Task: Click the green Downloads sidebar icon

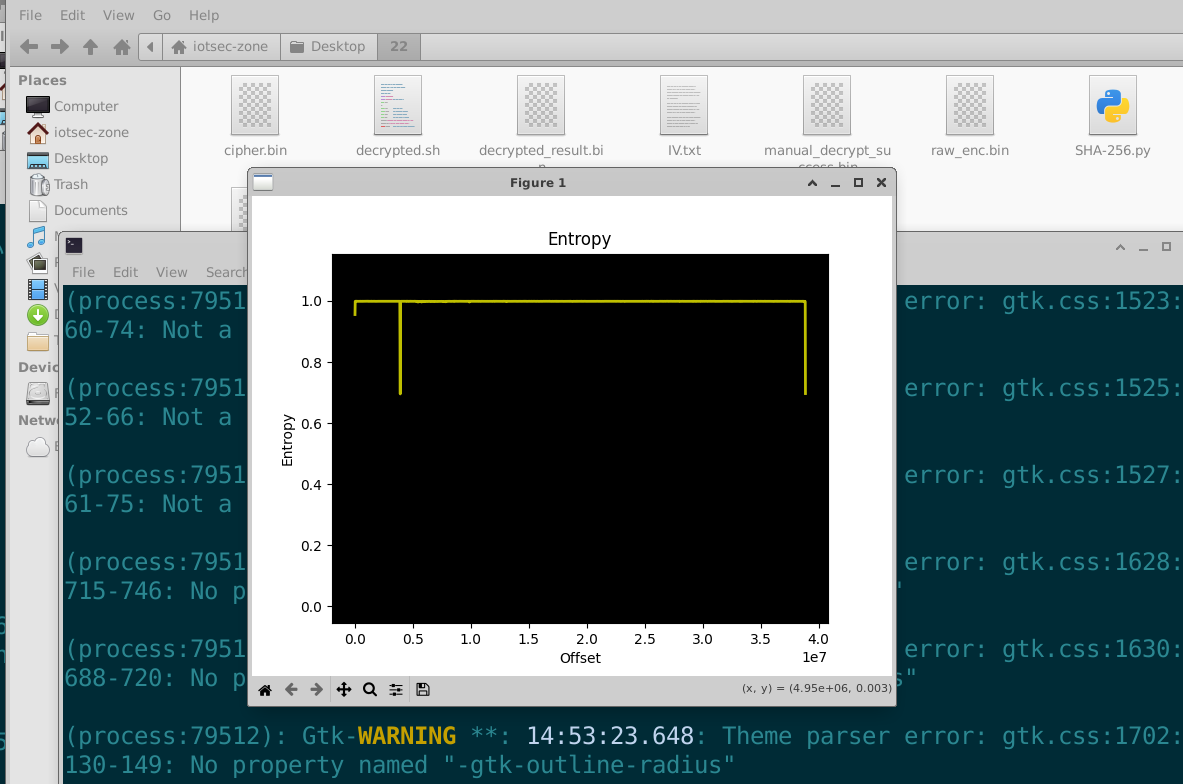Action: pos(38,315)
